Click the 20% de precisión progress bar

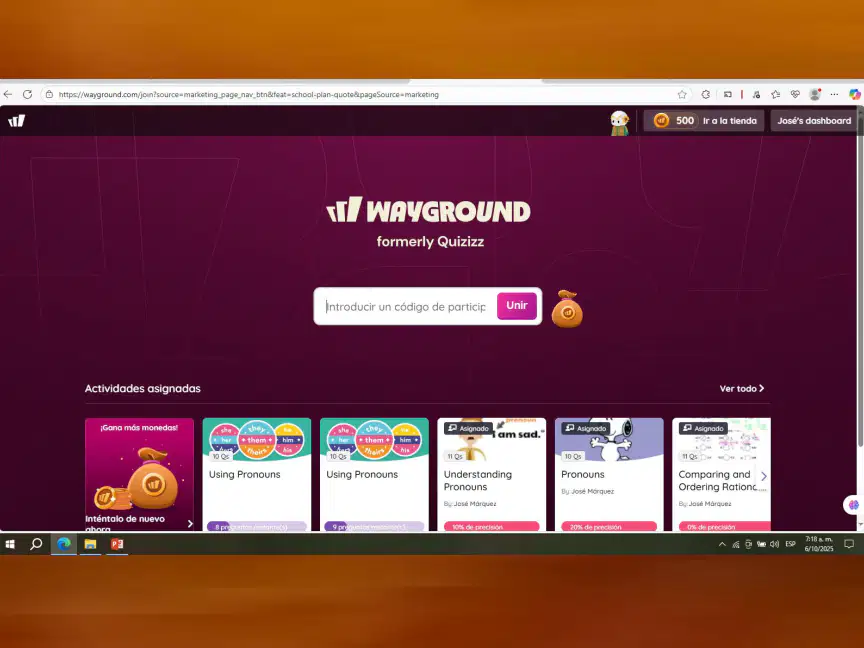click(609, 527)
